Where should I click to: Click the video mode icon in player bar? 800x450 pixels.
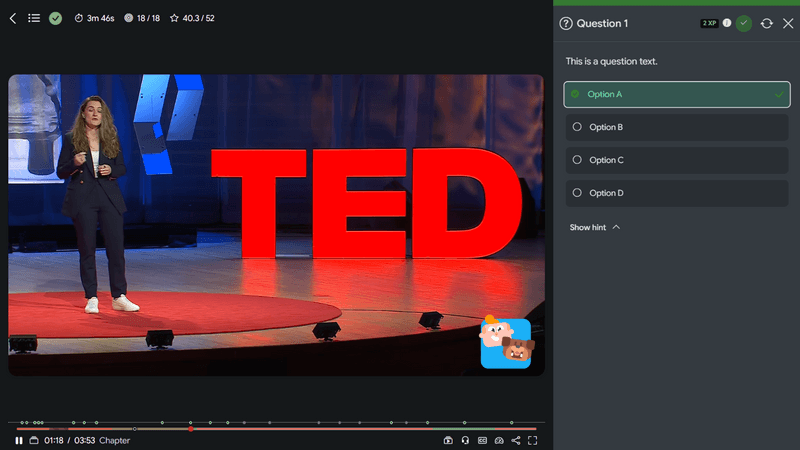[448, 440]
